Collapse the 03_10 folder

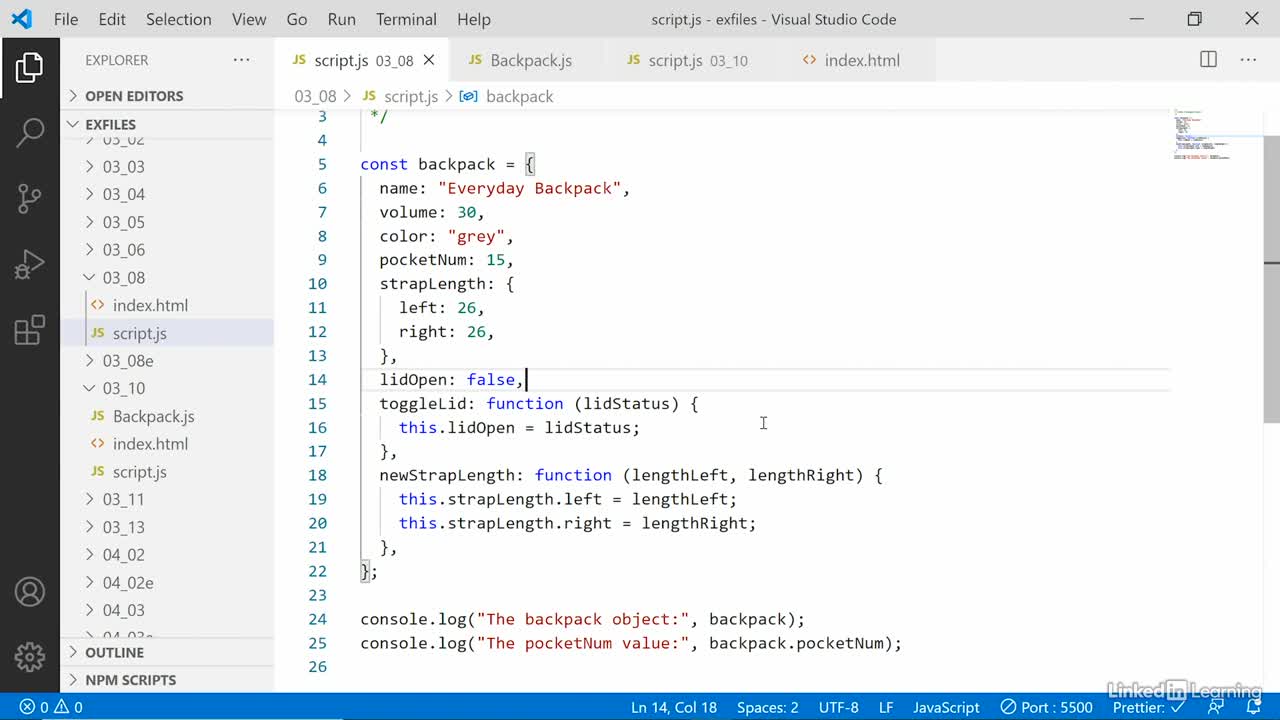point(123,388)
